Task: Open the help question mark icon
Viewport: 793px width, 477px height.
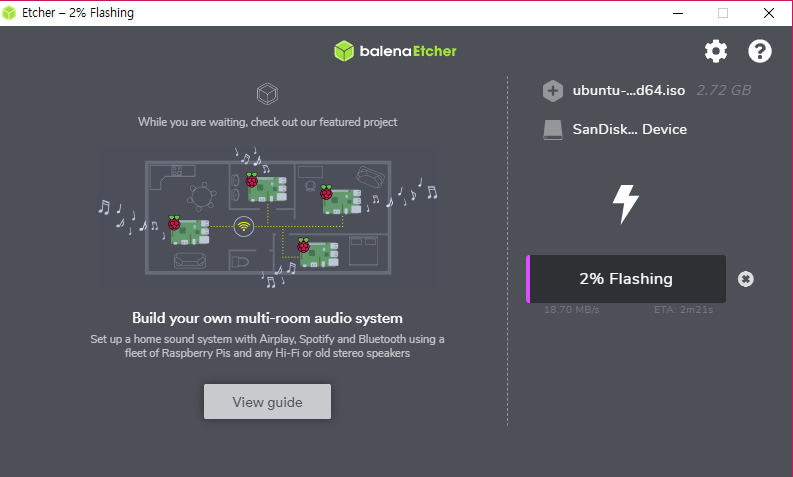Action: coord(760,51)
